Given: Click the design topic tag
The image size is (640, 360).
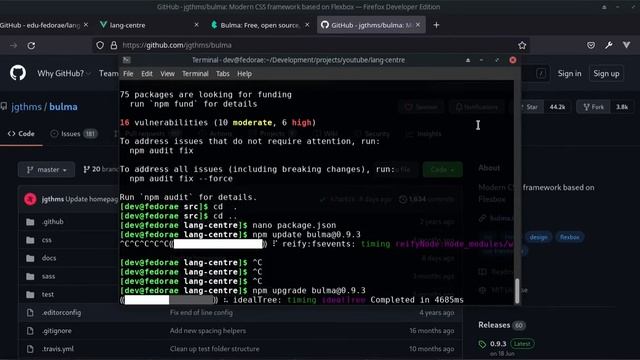Looking at the screenshot, I should point(538,237).
